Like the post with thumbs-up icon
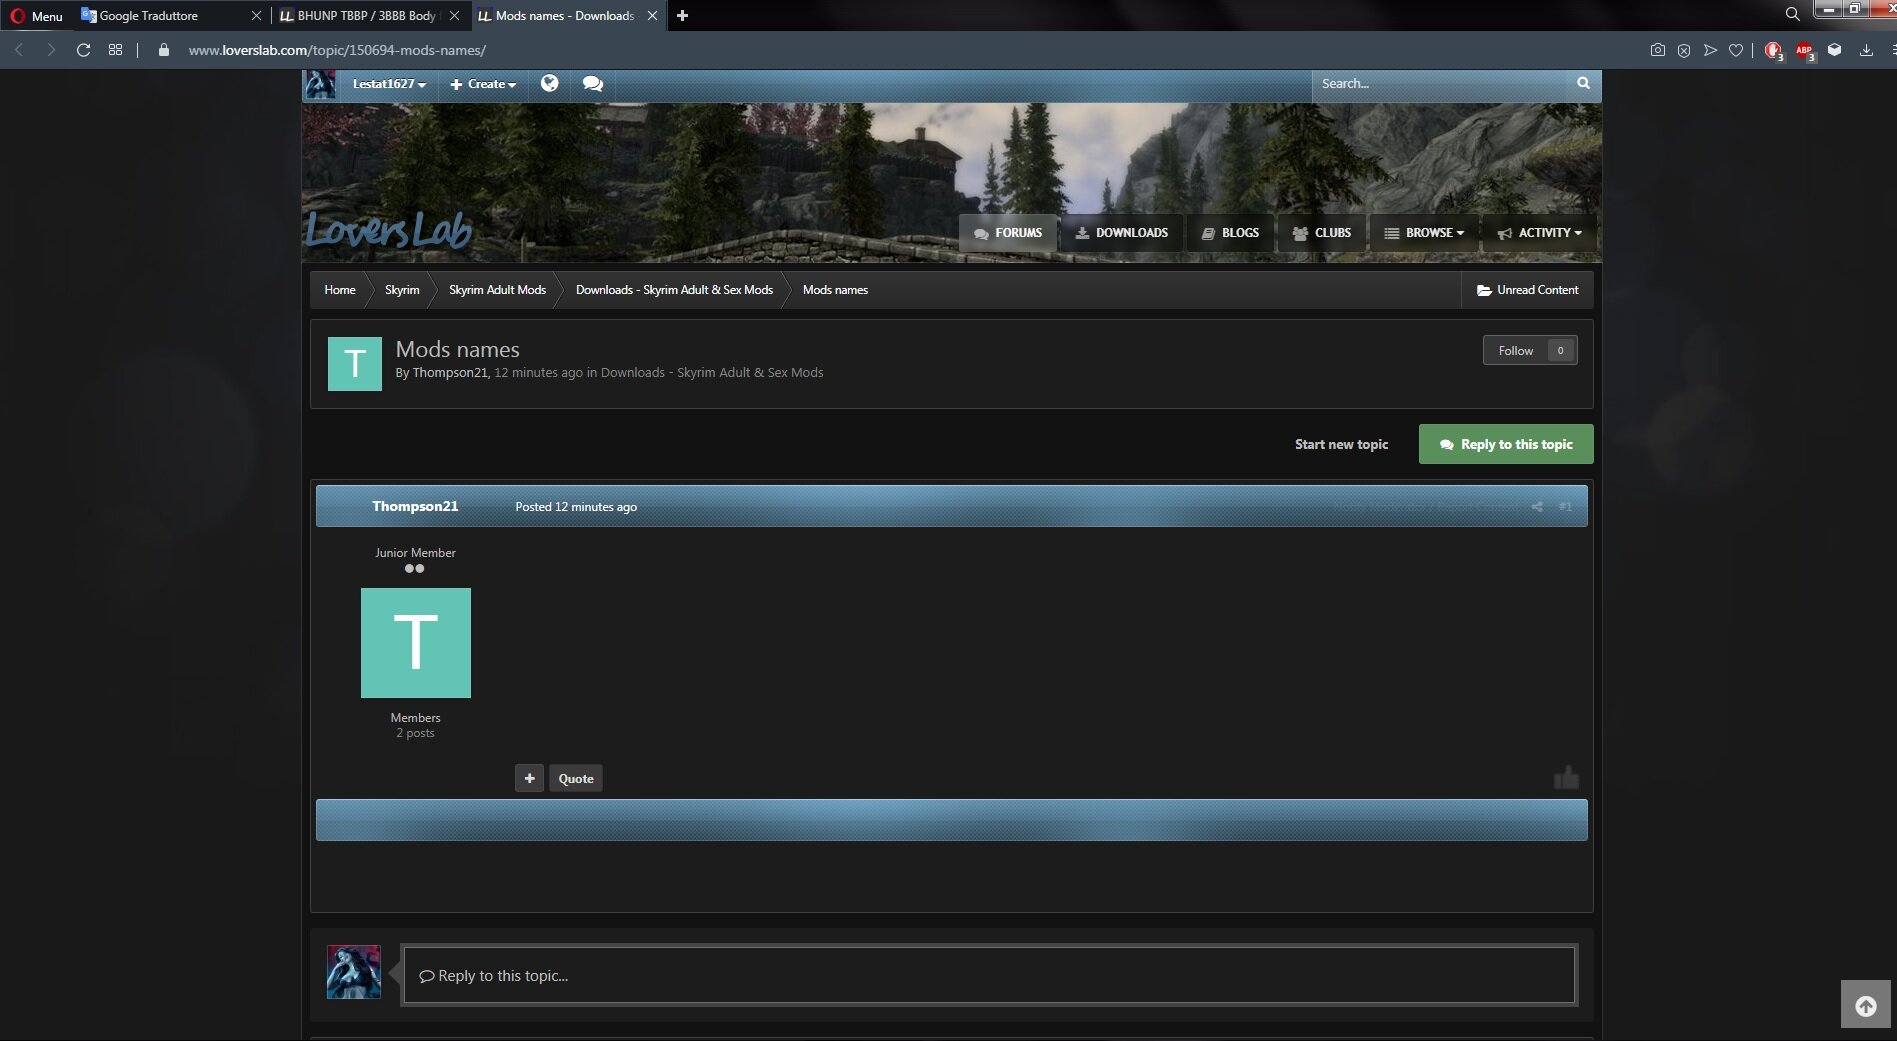The height and width of the screenshot is (1041, 1897). coord(1566,777)
